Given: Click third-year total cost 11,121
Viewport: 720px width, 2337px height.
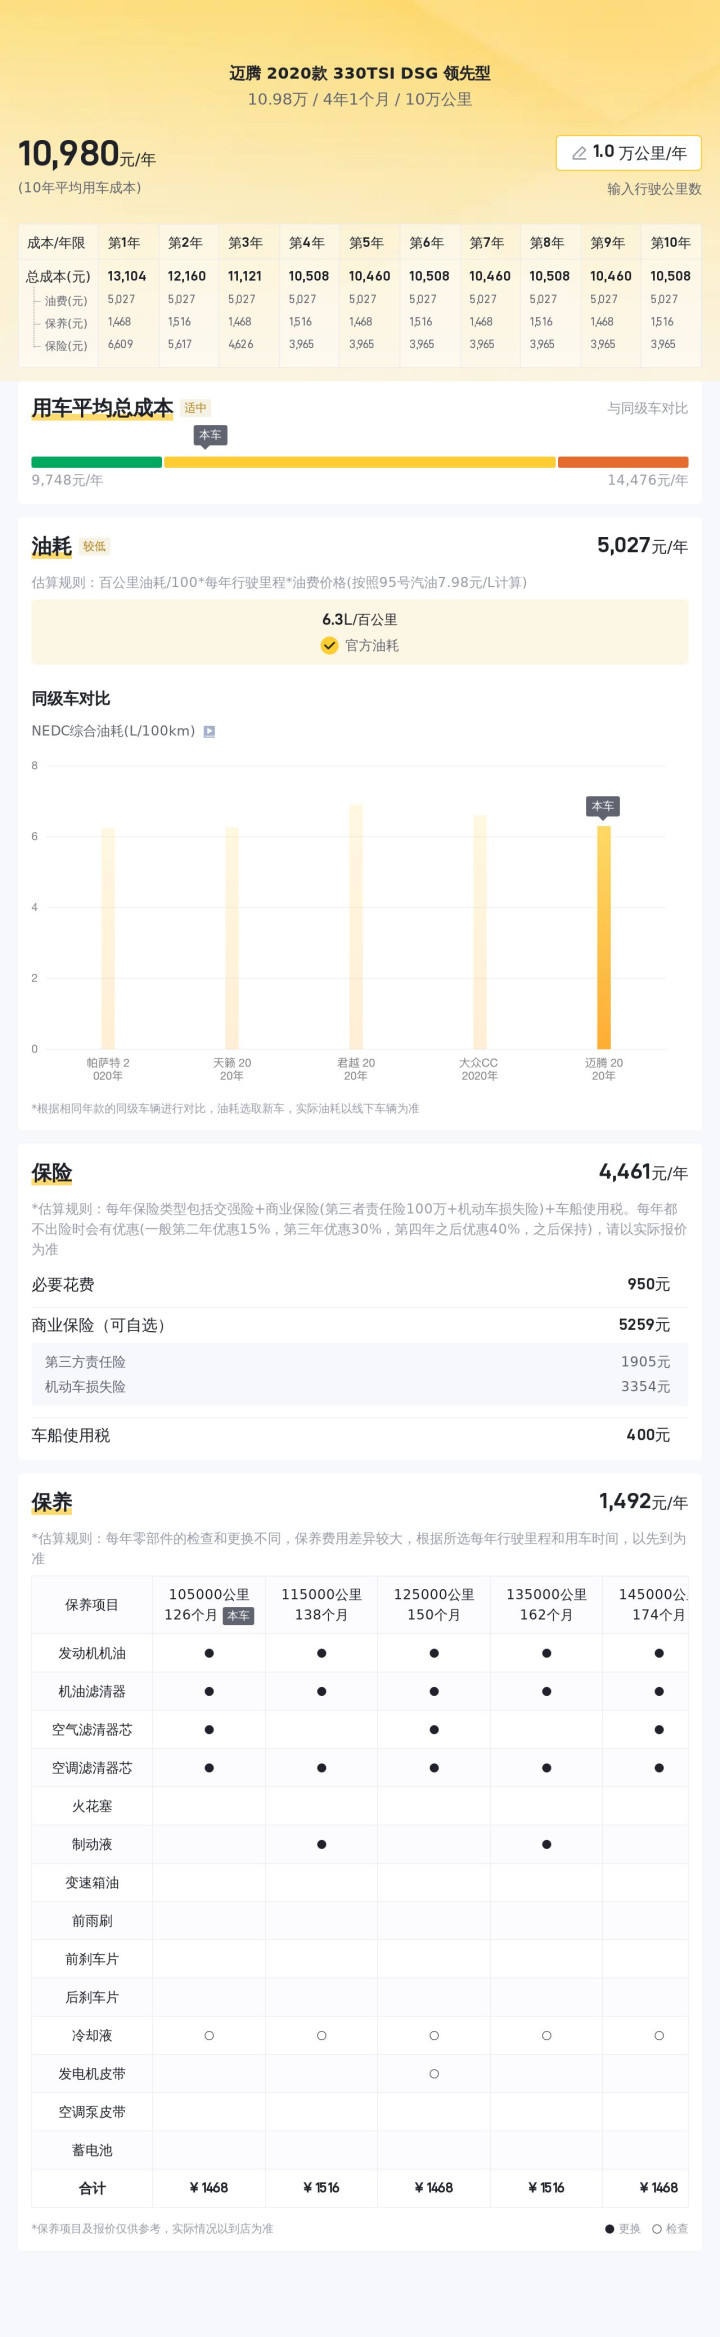Looking at the screenshot, I should (x=245, y=276).
